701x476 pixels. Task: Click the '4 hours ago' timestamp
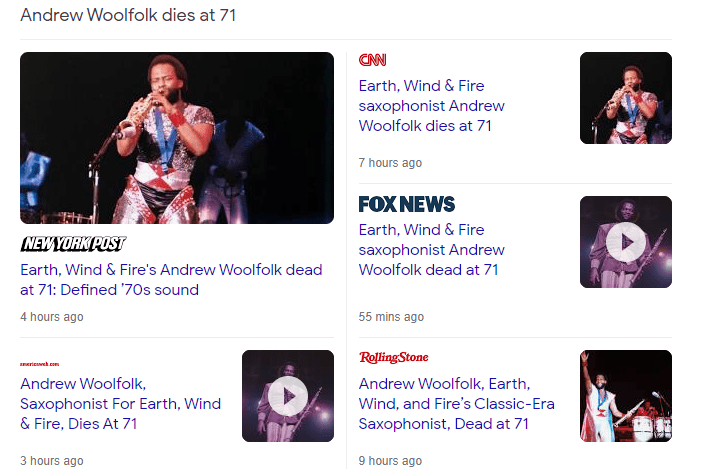pyautogui.click(x=52, y=317)
